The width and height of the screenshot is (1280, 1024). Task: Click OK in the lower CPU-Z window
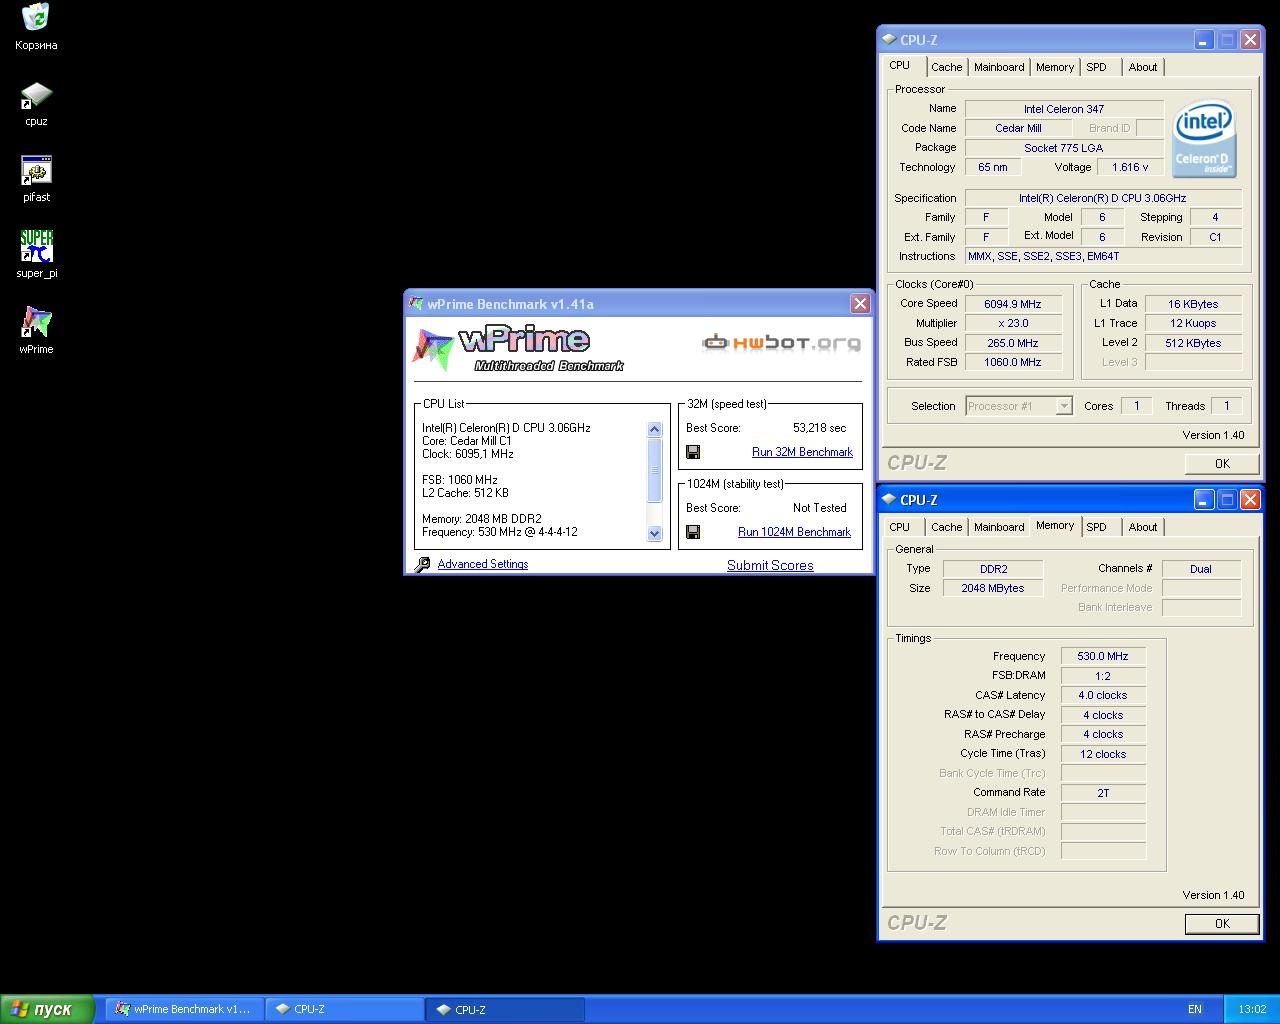click(1222, 924)
